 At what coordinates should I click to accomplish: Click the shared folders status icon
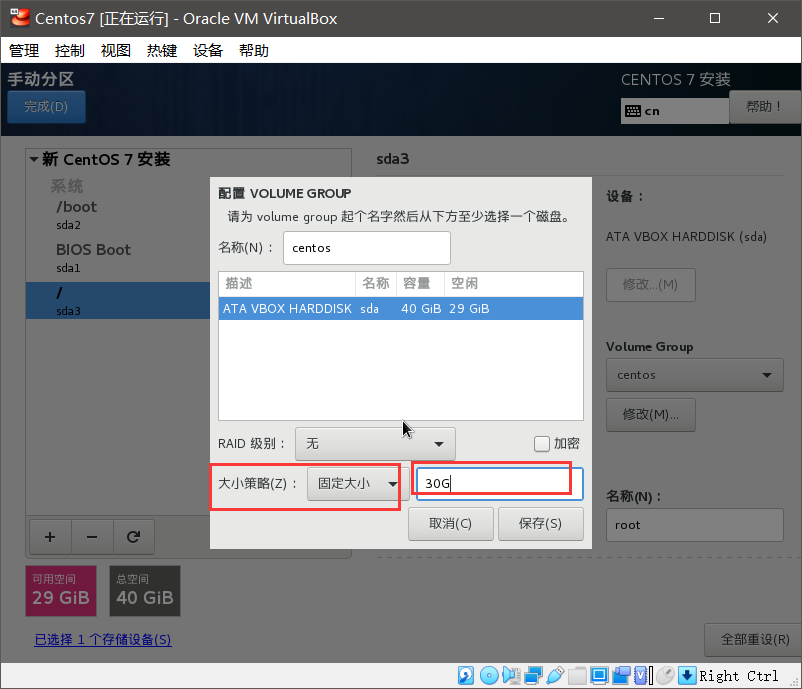[x=576, y=675]
